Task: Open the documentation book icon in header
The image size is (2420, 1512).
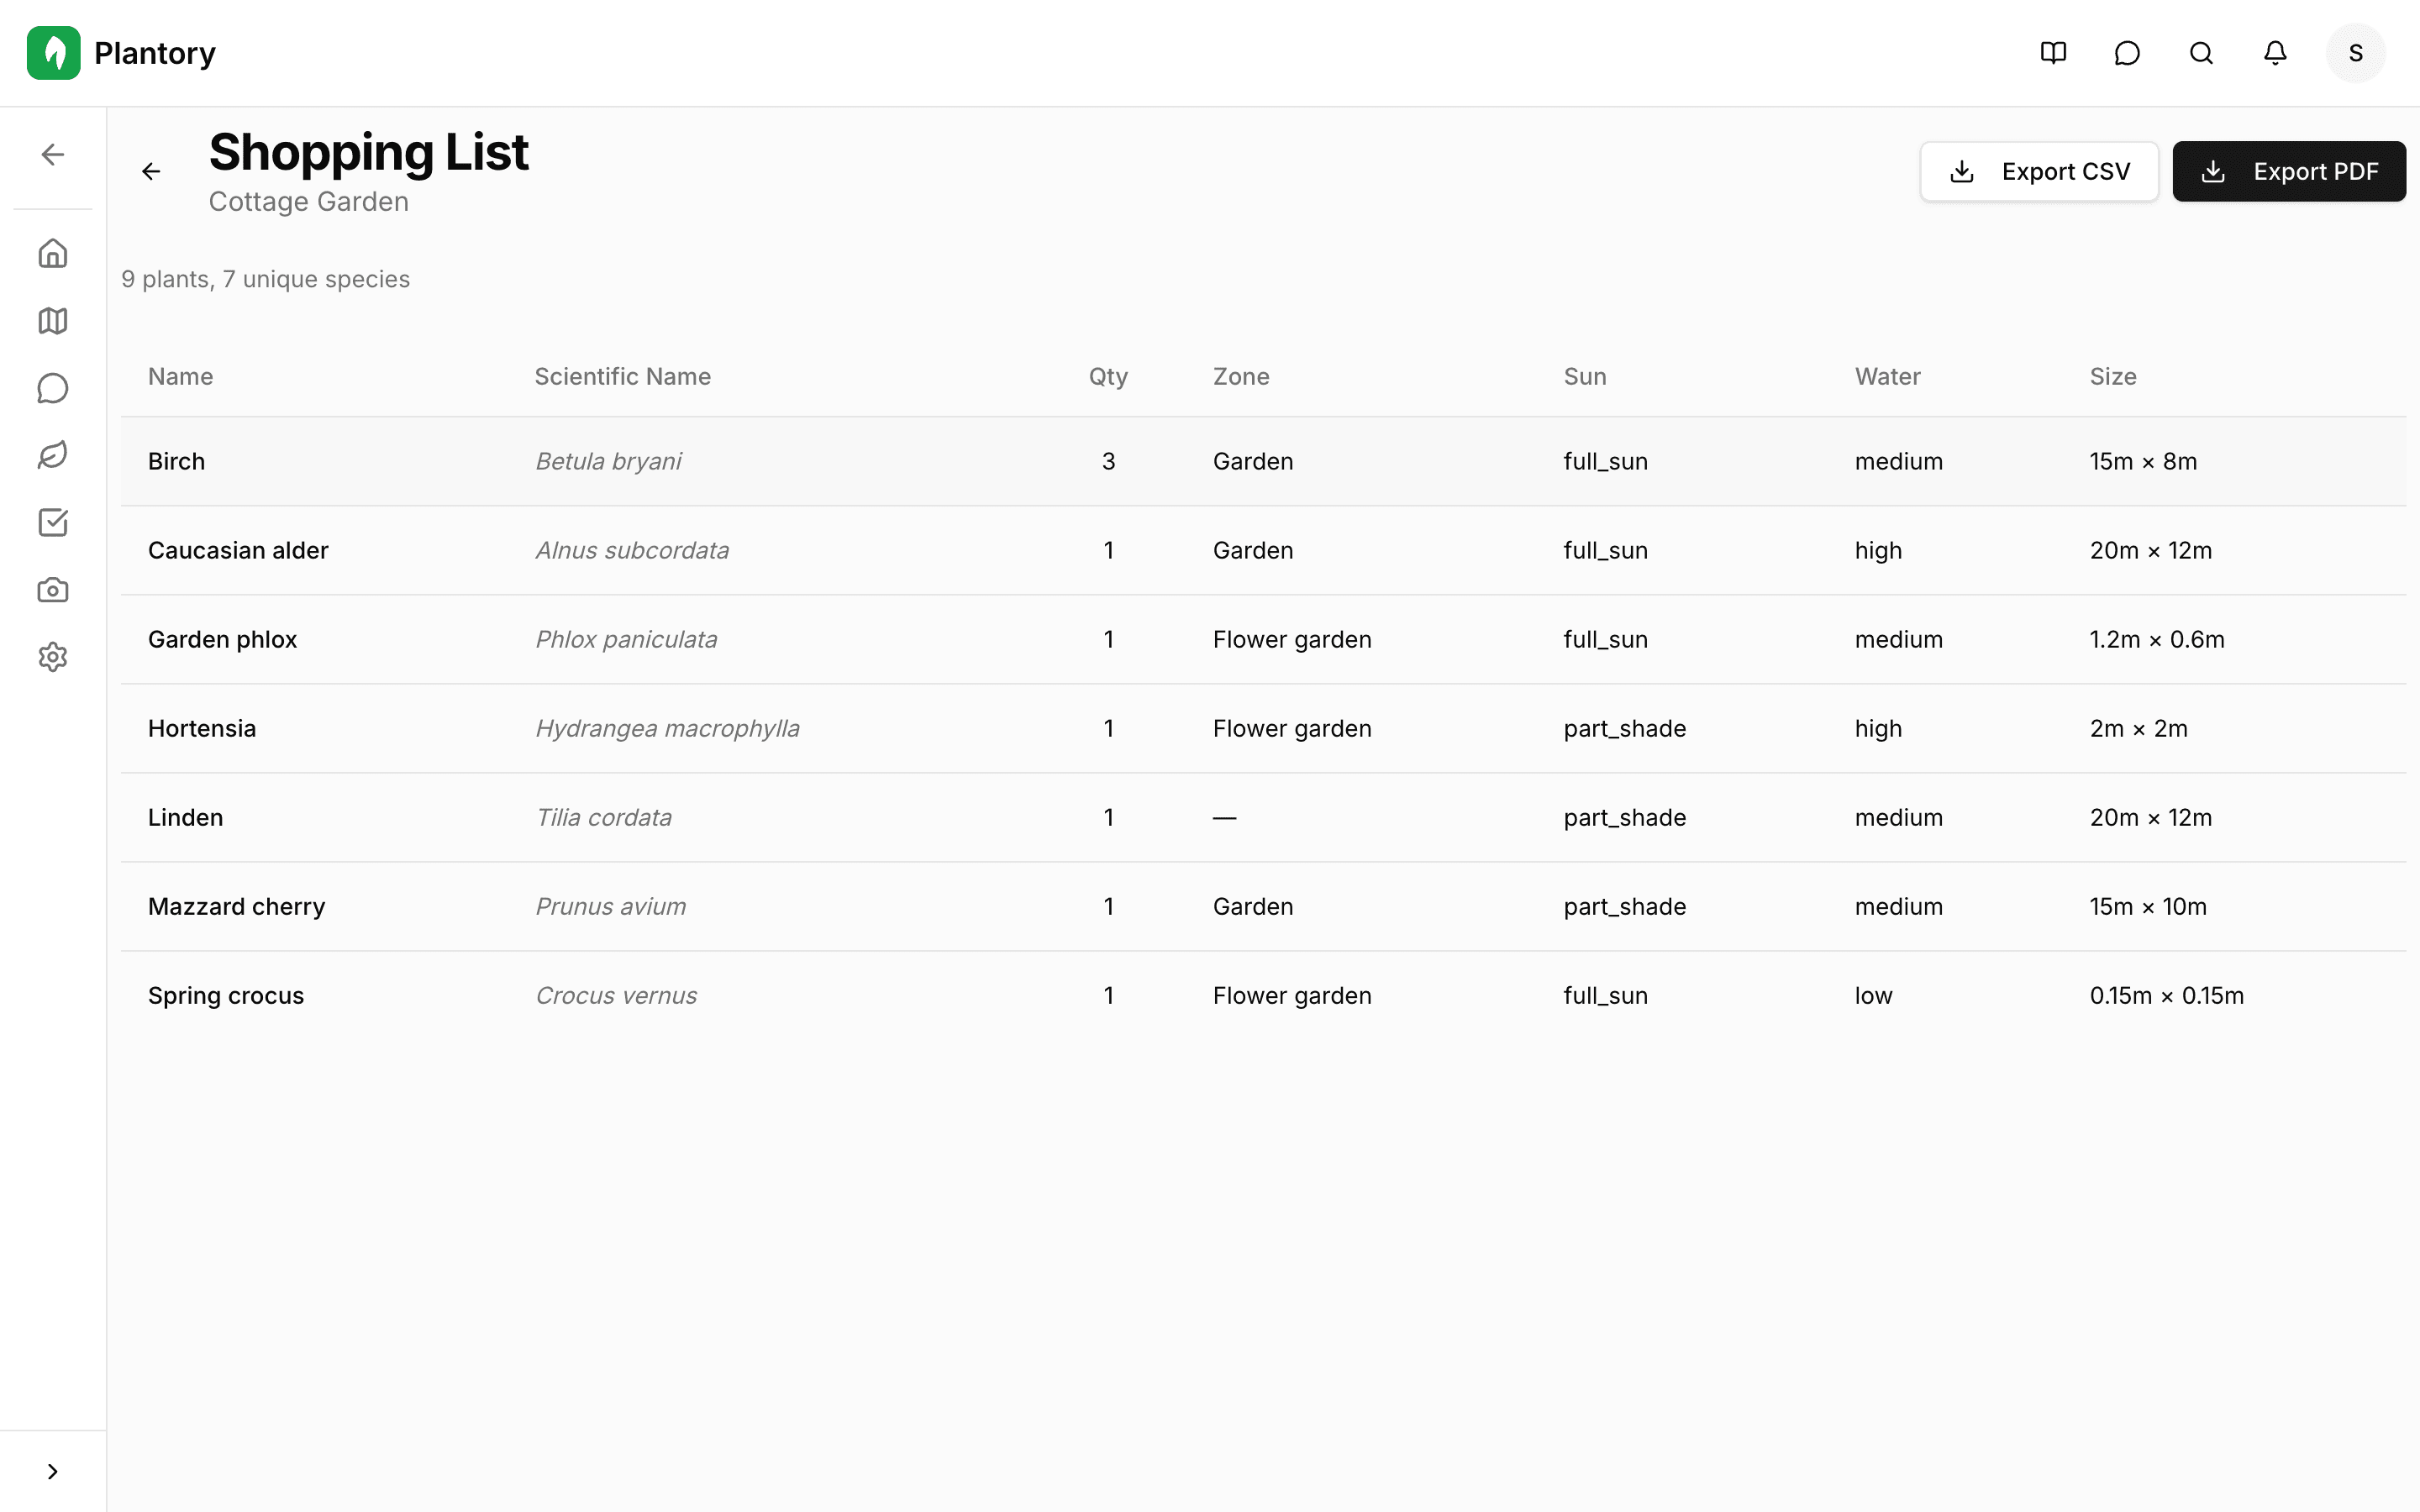Action: 2052,53
